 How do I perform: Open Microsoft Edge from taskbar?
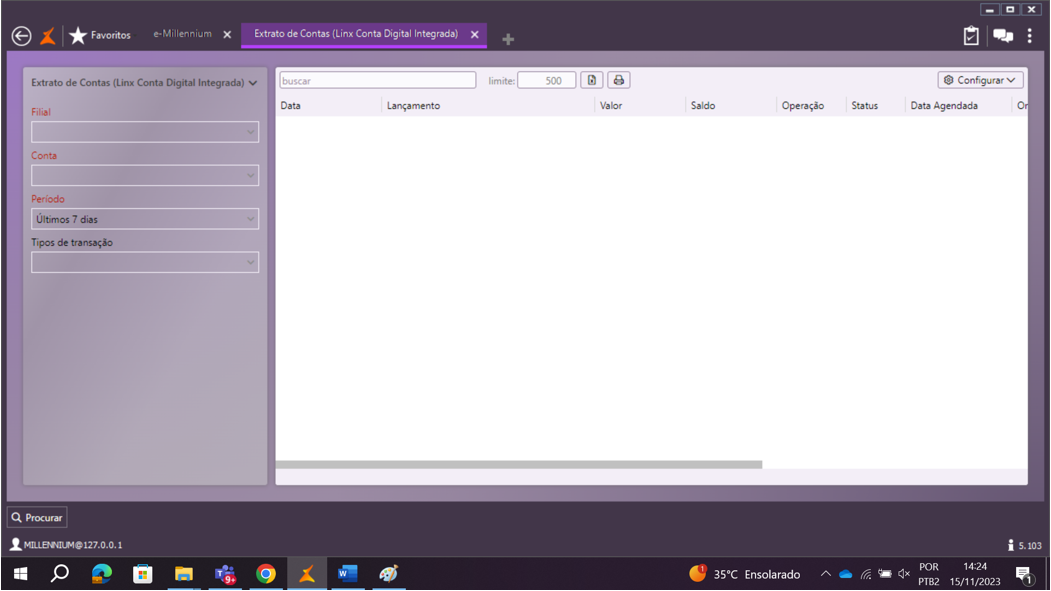click(x=102, y=574)
